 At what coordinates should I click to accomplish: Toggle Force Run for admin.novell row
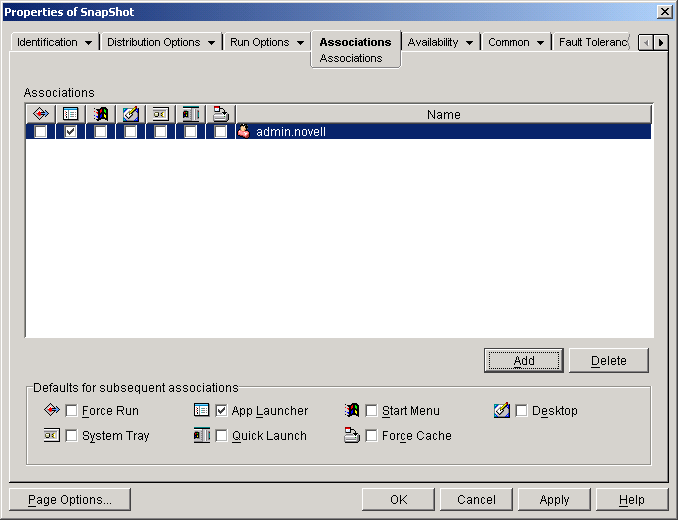tap(41, 131)
